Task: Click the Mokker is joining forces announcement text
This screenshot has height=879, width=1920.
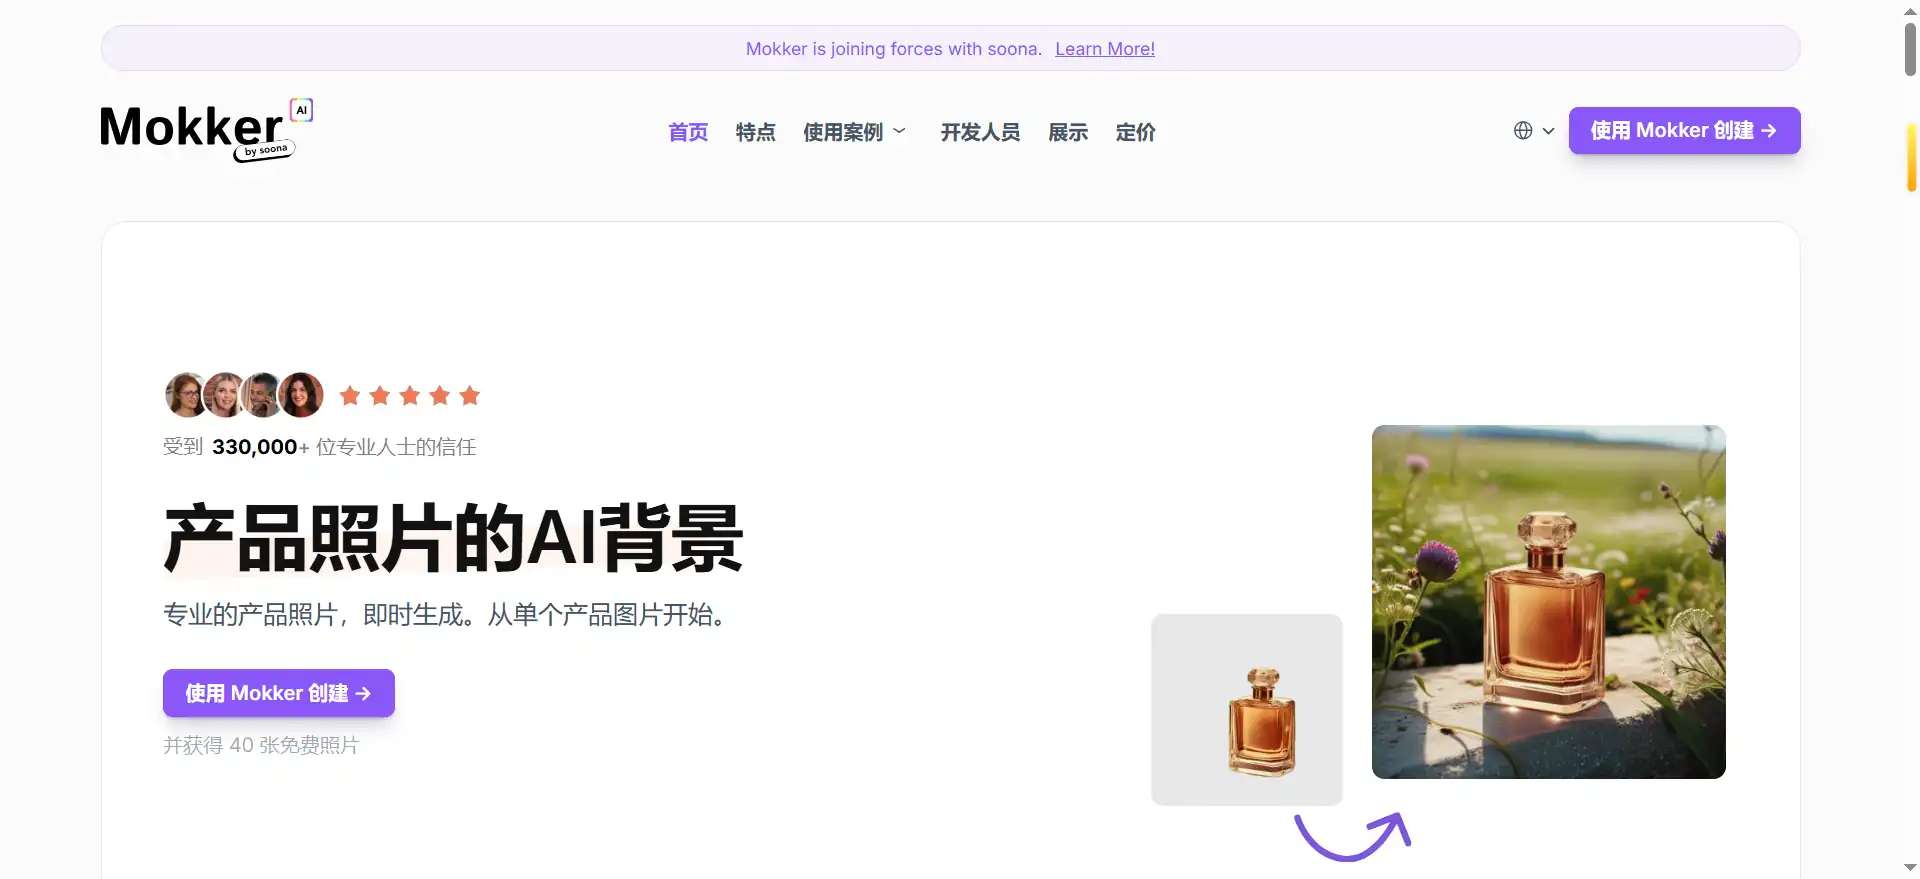Action: [894, 49]
